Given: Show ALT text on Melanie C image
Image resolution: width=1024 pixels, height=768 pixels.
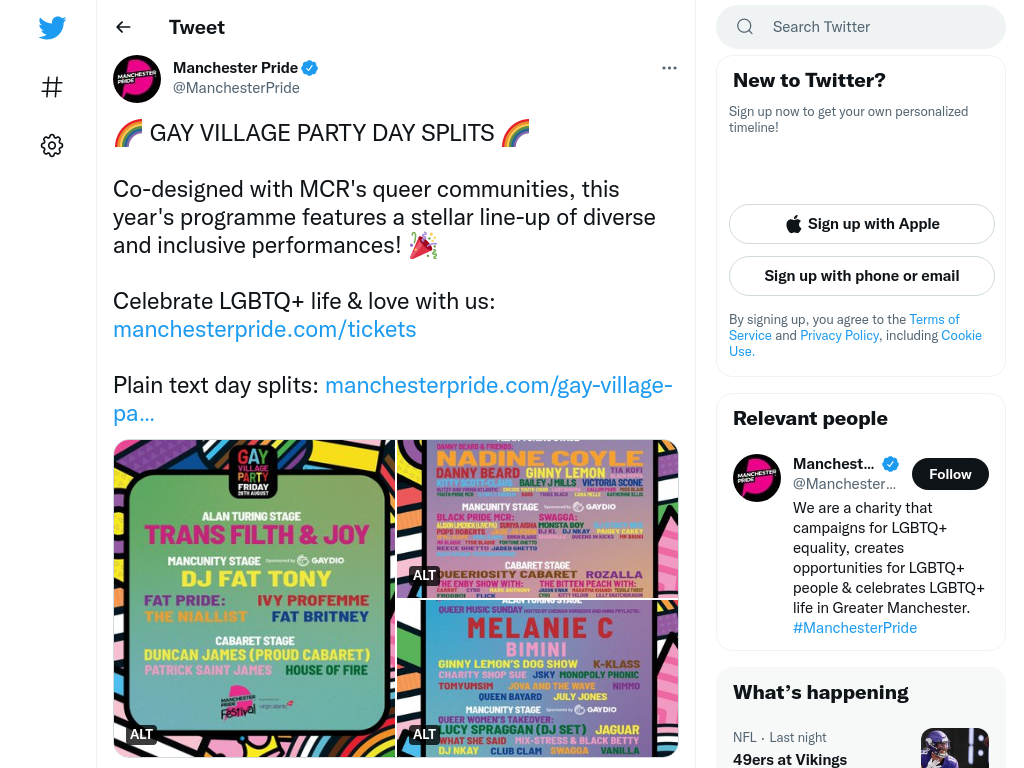Looking at the screenshot, I should (x=424, y=734).
